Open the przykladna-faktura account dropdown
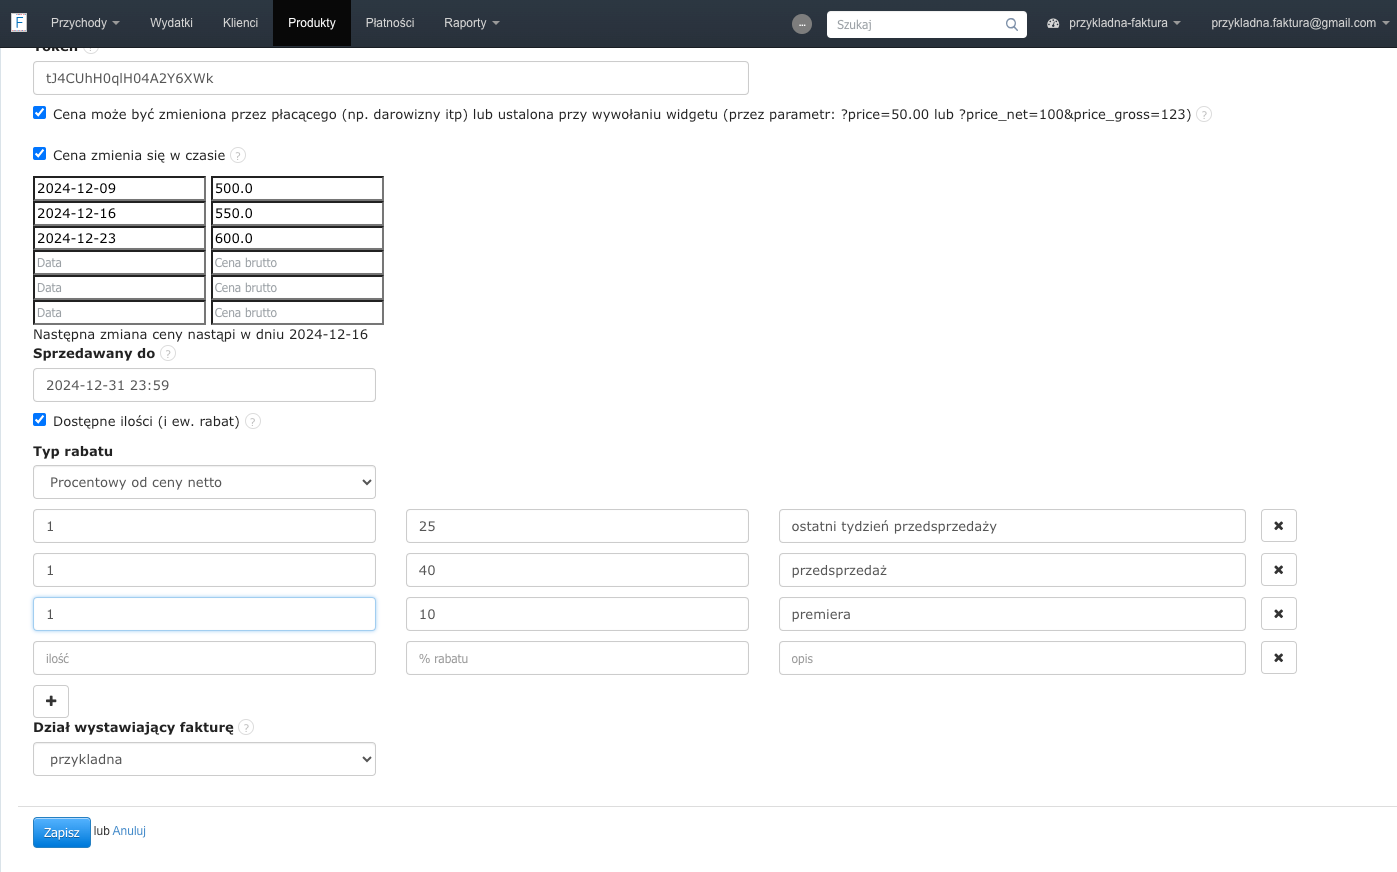The height and width of the screenshot is (872, 1397). (1114, 23)
